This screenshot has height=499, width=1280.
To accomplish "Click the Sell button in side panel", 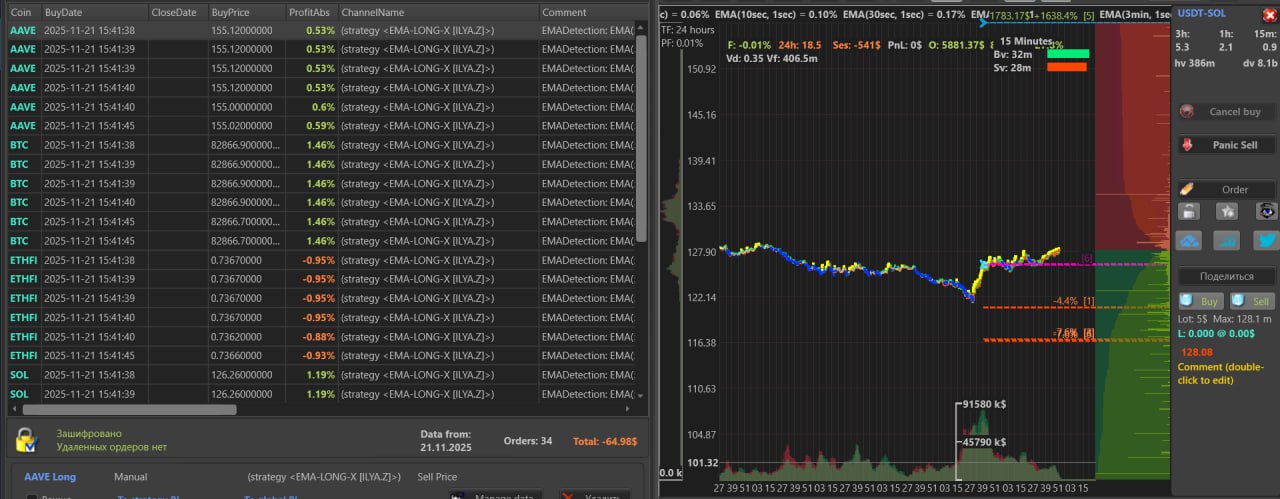I will 1252,301.
